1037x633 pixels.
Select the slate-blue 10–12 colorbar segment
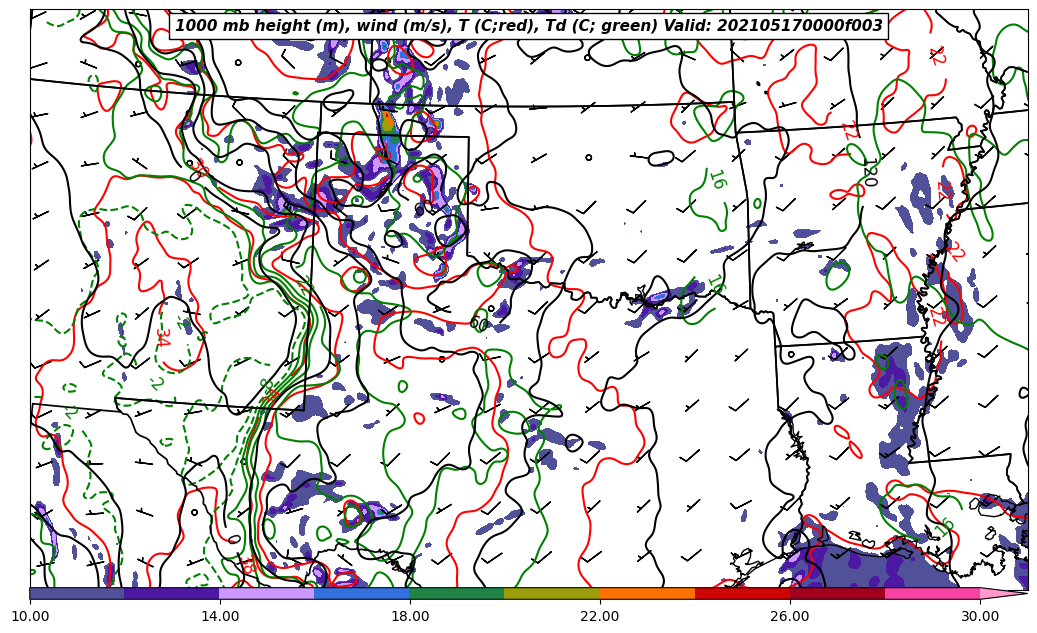click(x=77, y=593)
